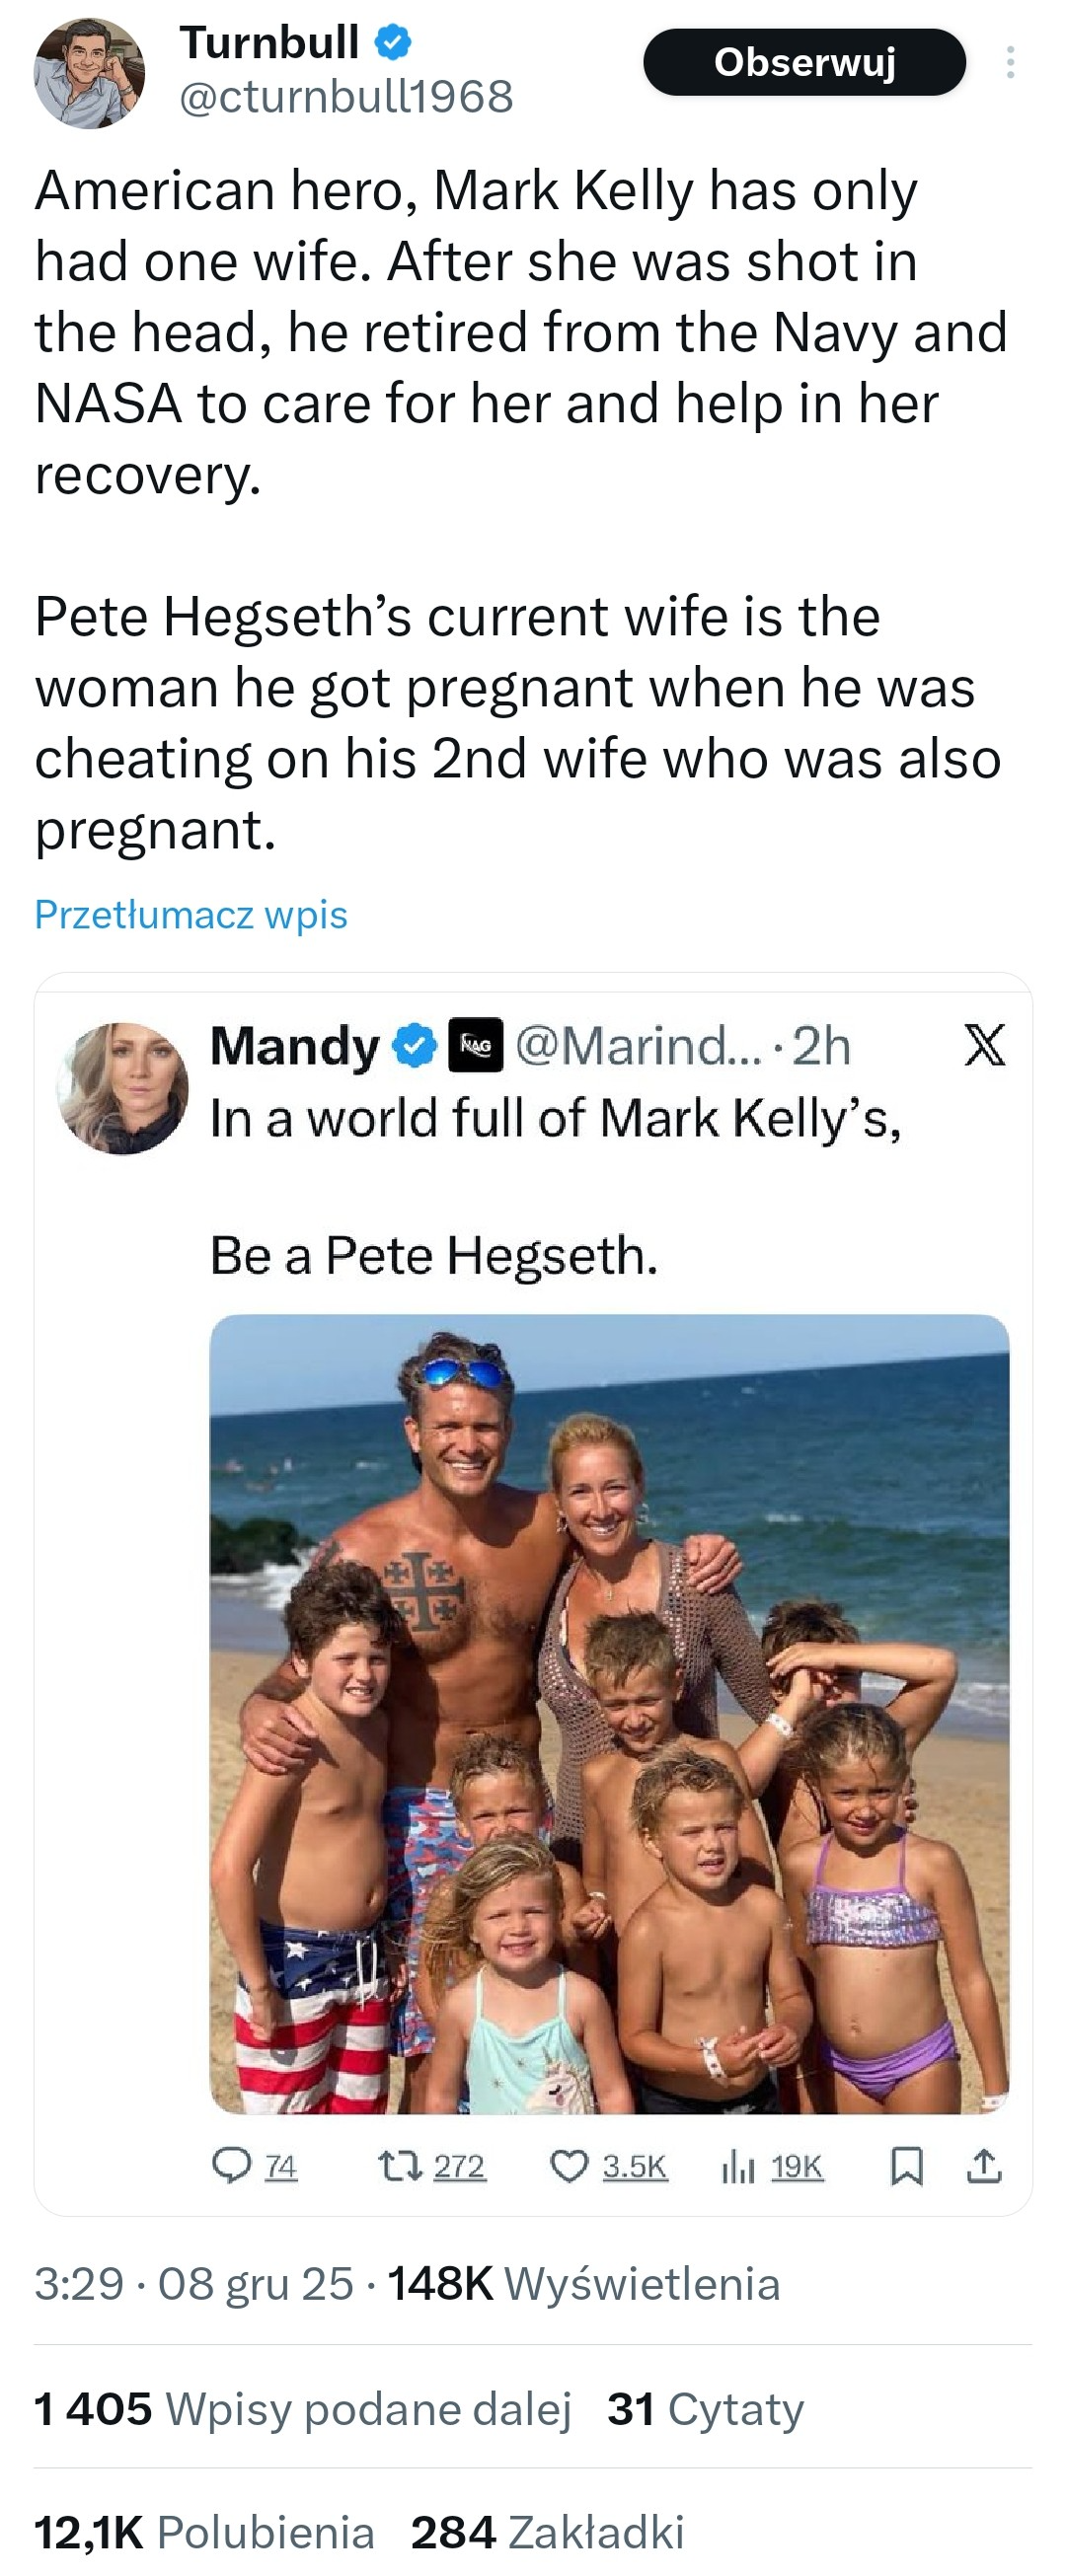Open Mandy's profile picture in quoted post

(122, 1088)
